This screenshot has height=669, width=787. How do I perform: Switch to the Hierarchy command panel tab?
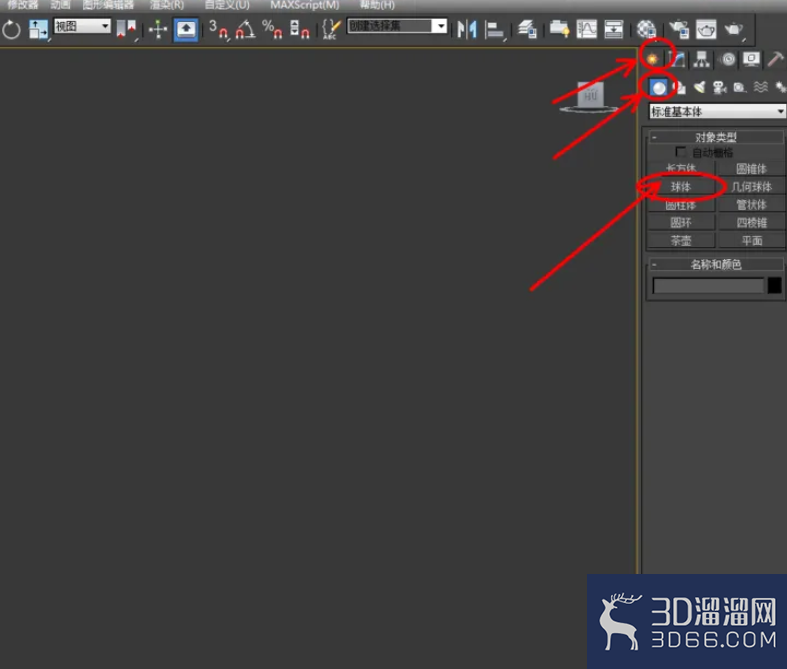(x=702, y=59)
